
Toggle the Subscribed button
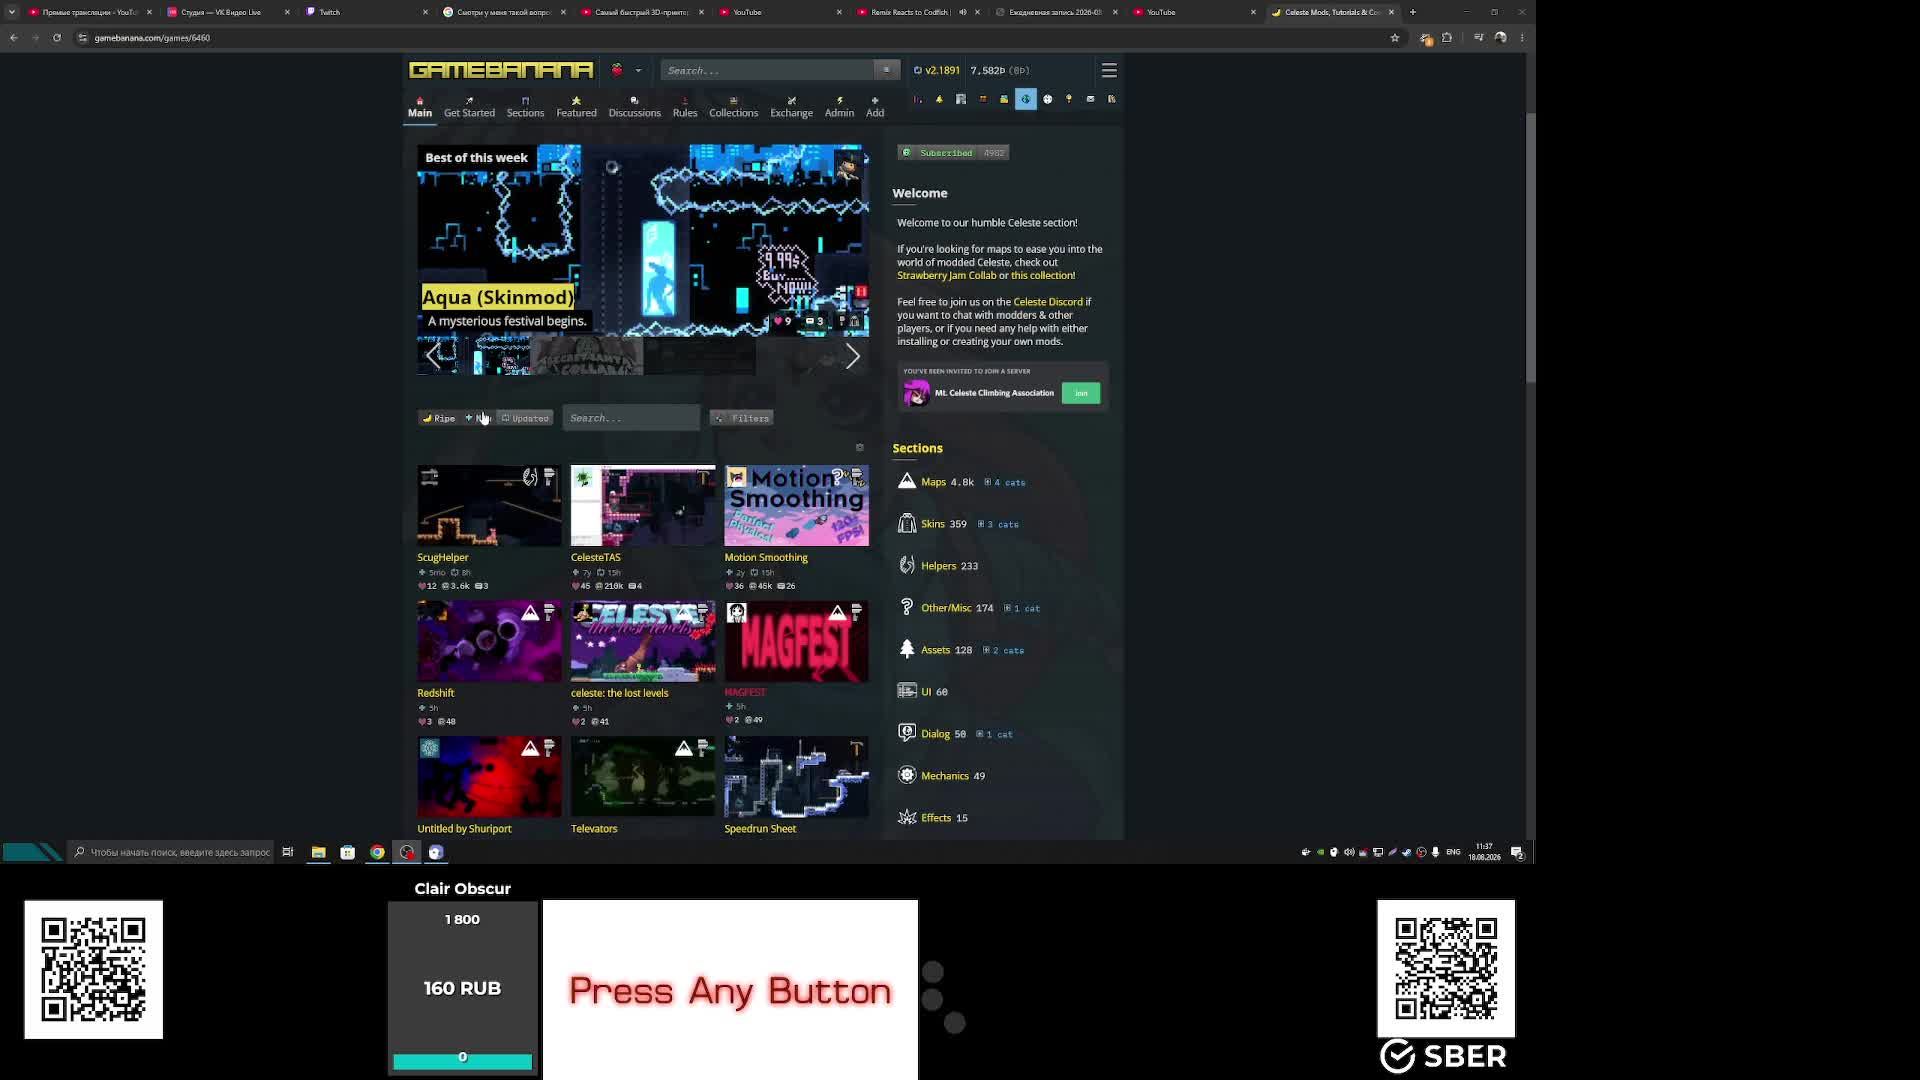pyautogui.click(x=953, y=153)
